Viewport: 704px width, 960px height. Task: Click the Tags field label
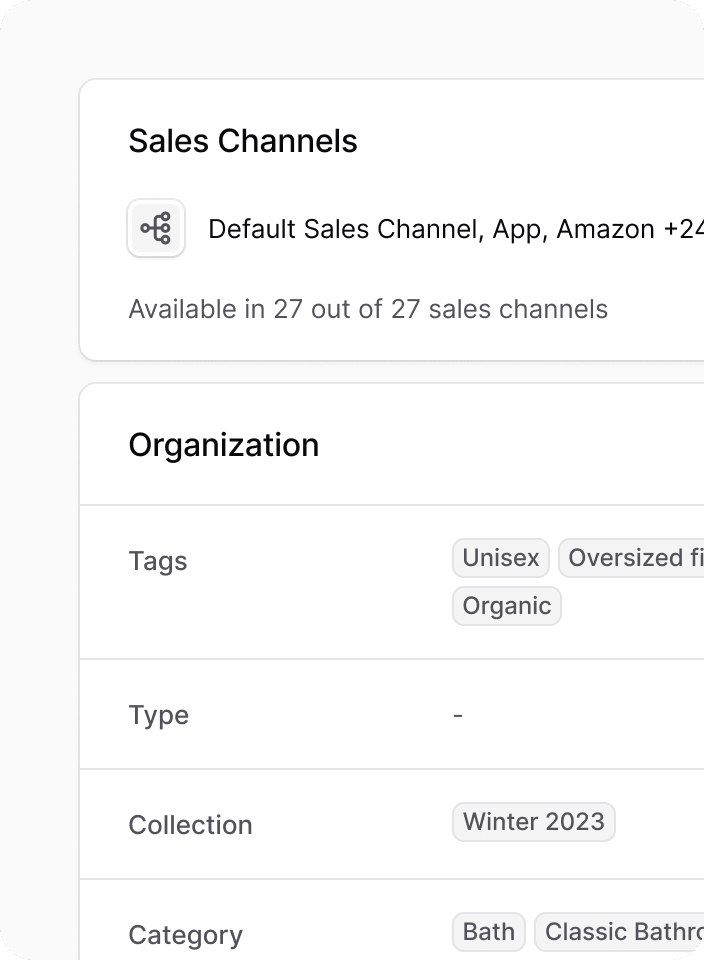[x=158, y=561]
